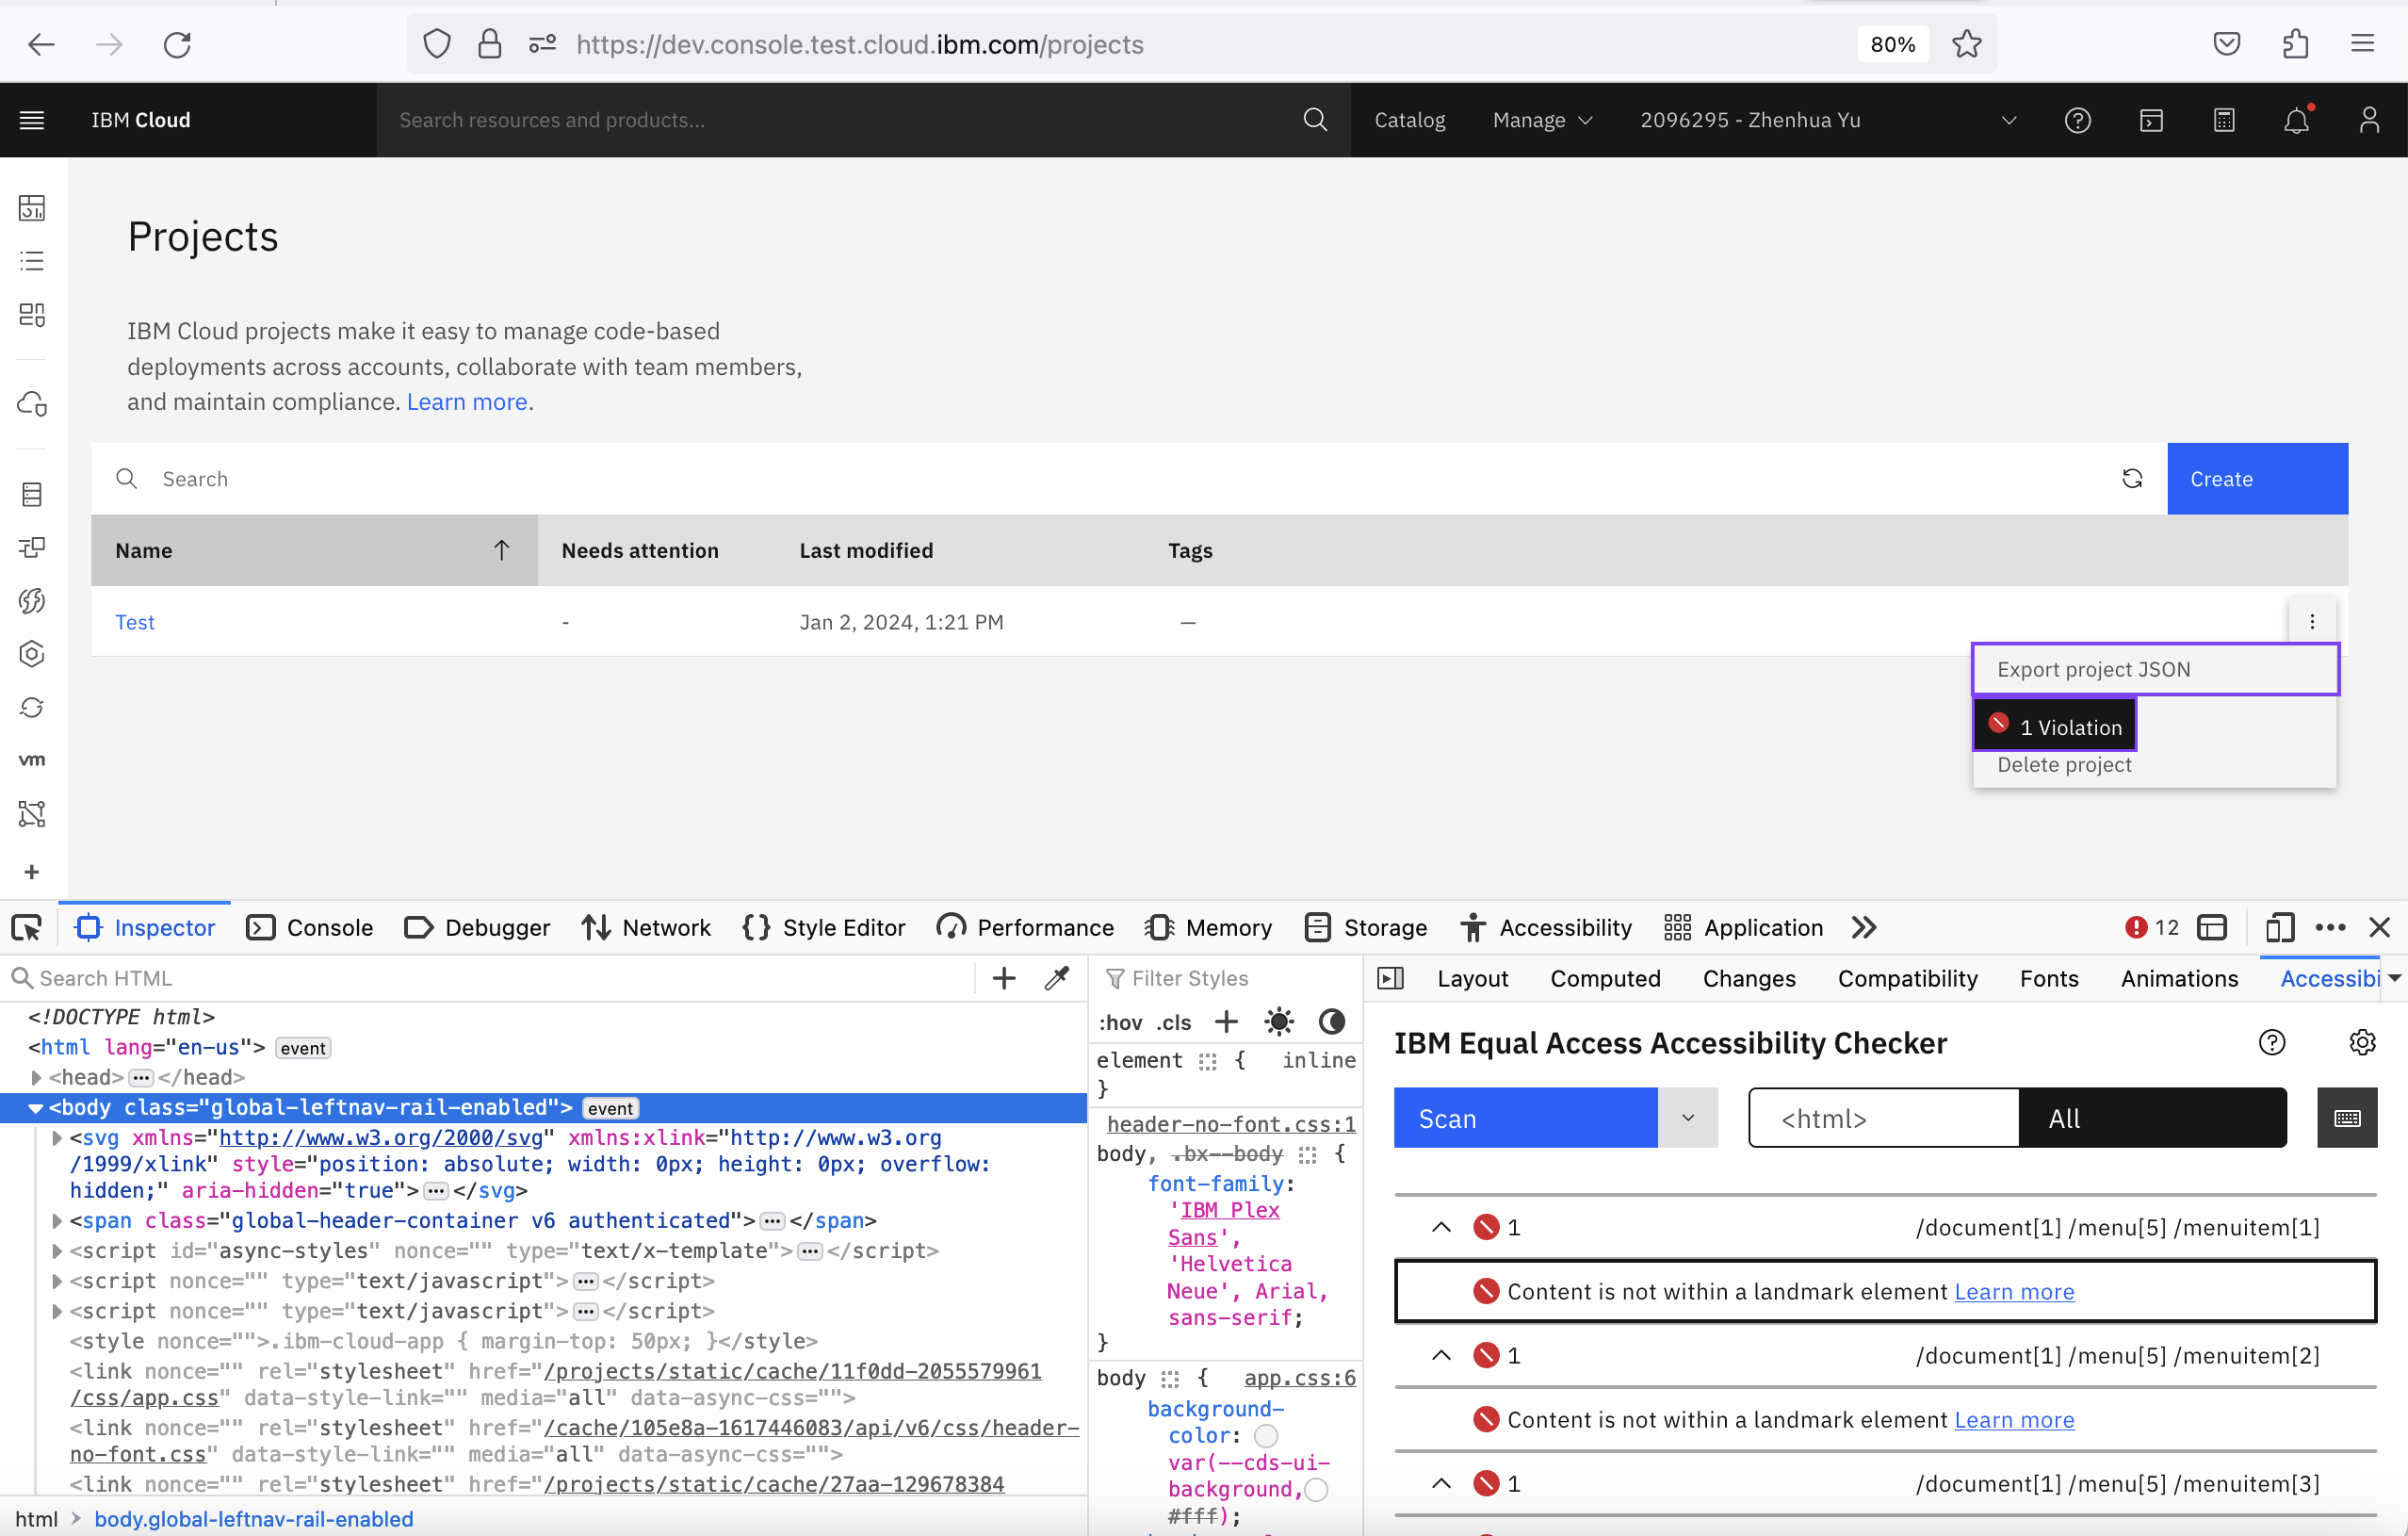Open the Scan options dropdown arrow

(x=1688, y=1118)
